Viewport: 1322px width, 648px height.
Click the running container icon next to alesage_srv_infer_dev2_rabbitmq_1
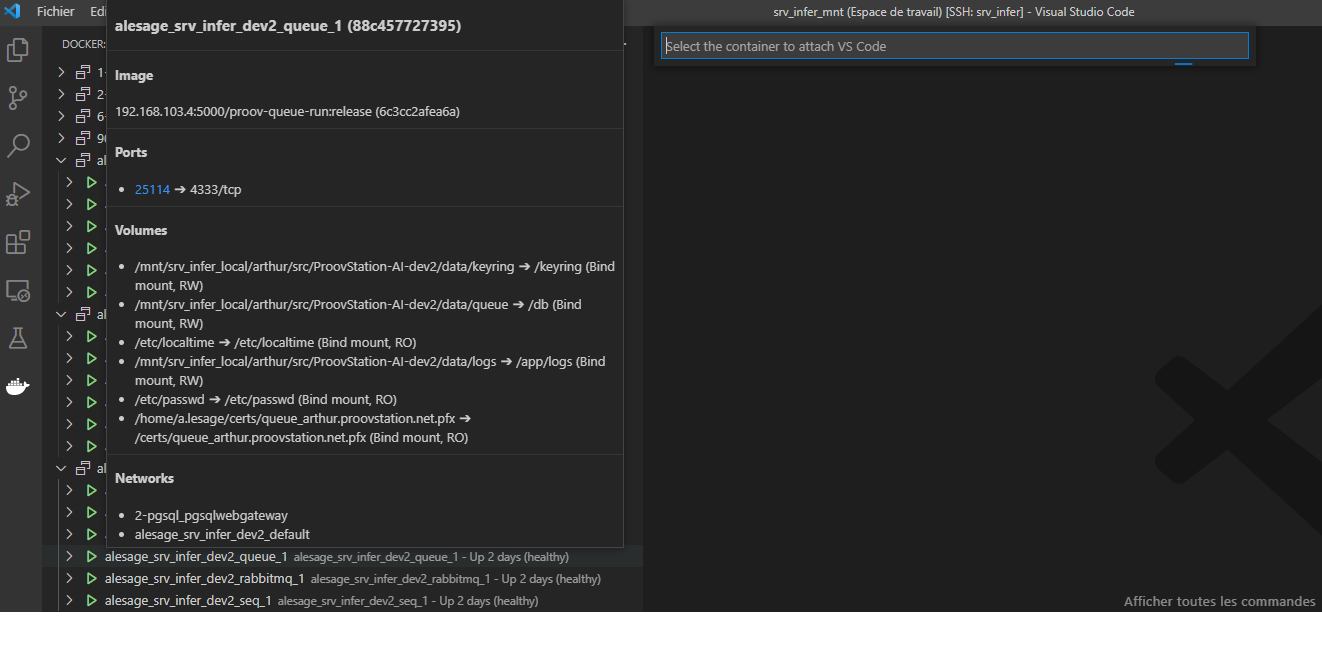click(91, 578)
